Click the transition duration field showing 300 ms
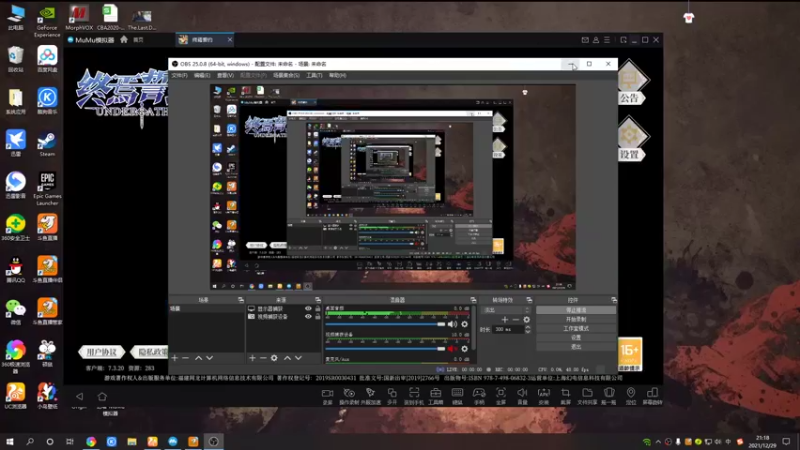Screen dimensions: 800x450 pos(508,330)
